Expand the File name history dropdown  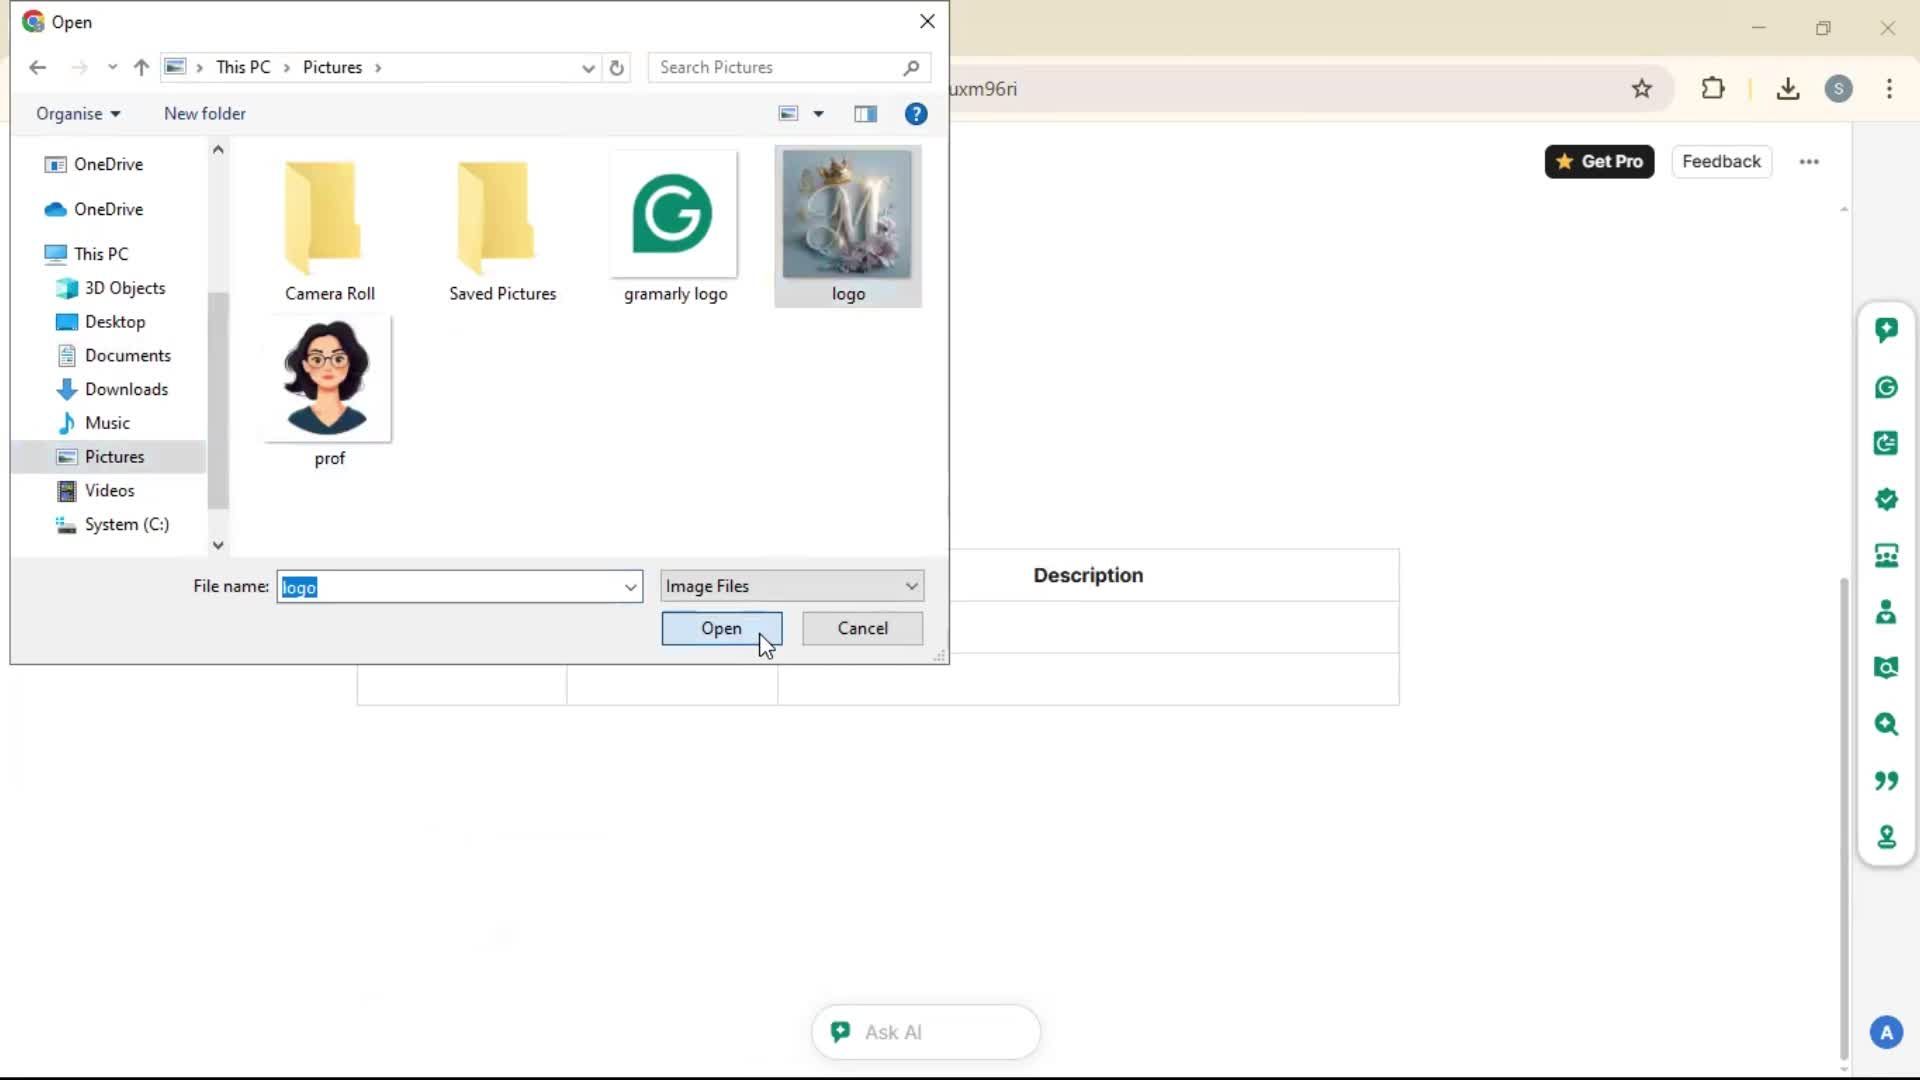click(630, 587)
